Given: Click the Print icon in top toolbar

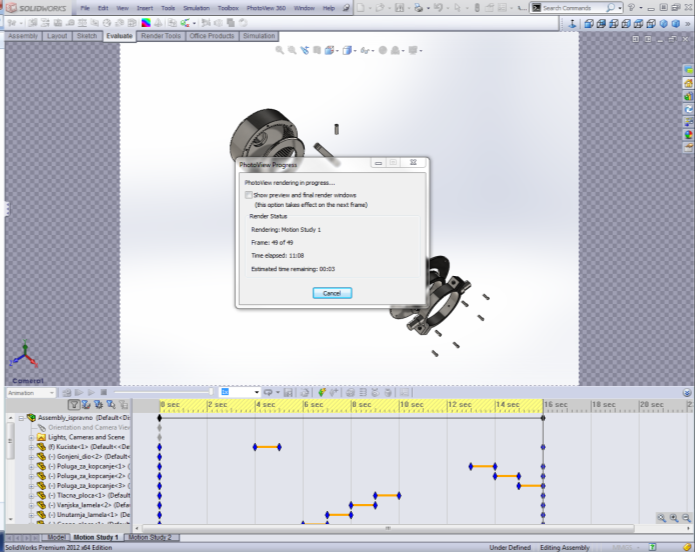Looking at the screenshot, I should [418, 8].
